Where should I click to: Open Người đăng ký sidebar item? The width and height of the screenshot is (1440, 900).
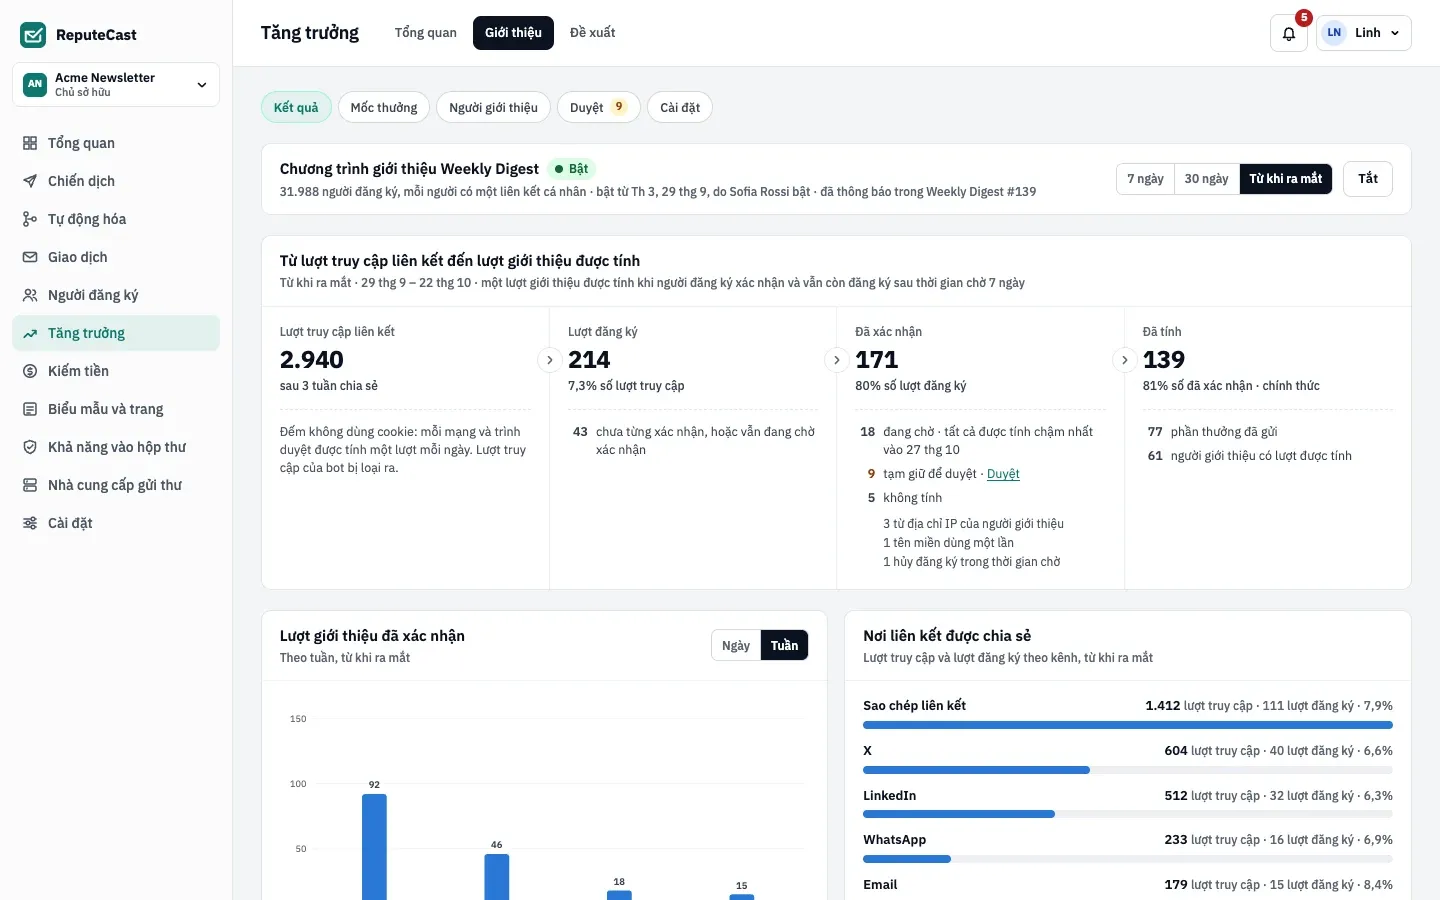tap(116, 295)
